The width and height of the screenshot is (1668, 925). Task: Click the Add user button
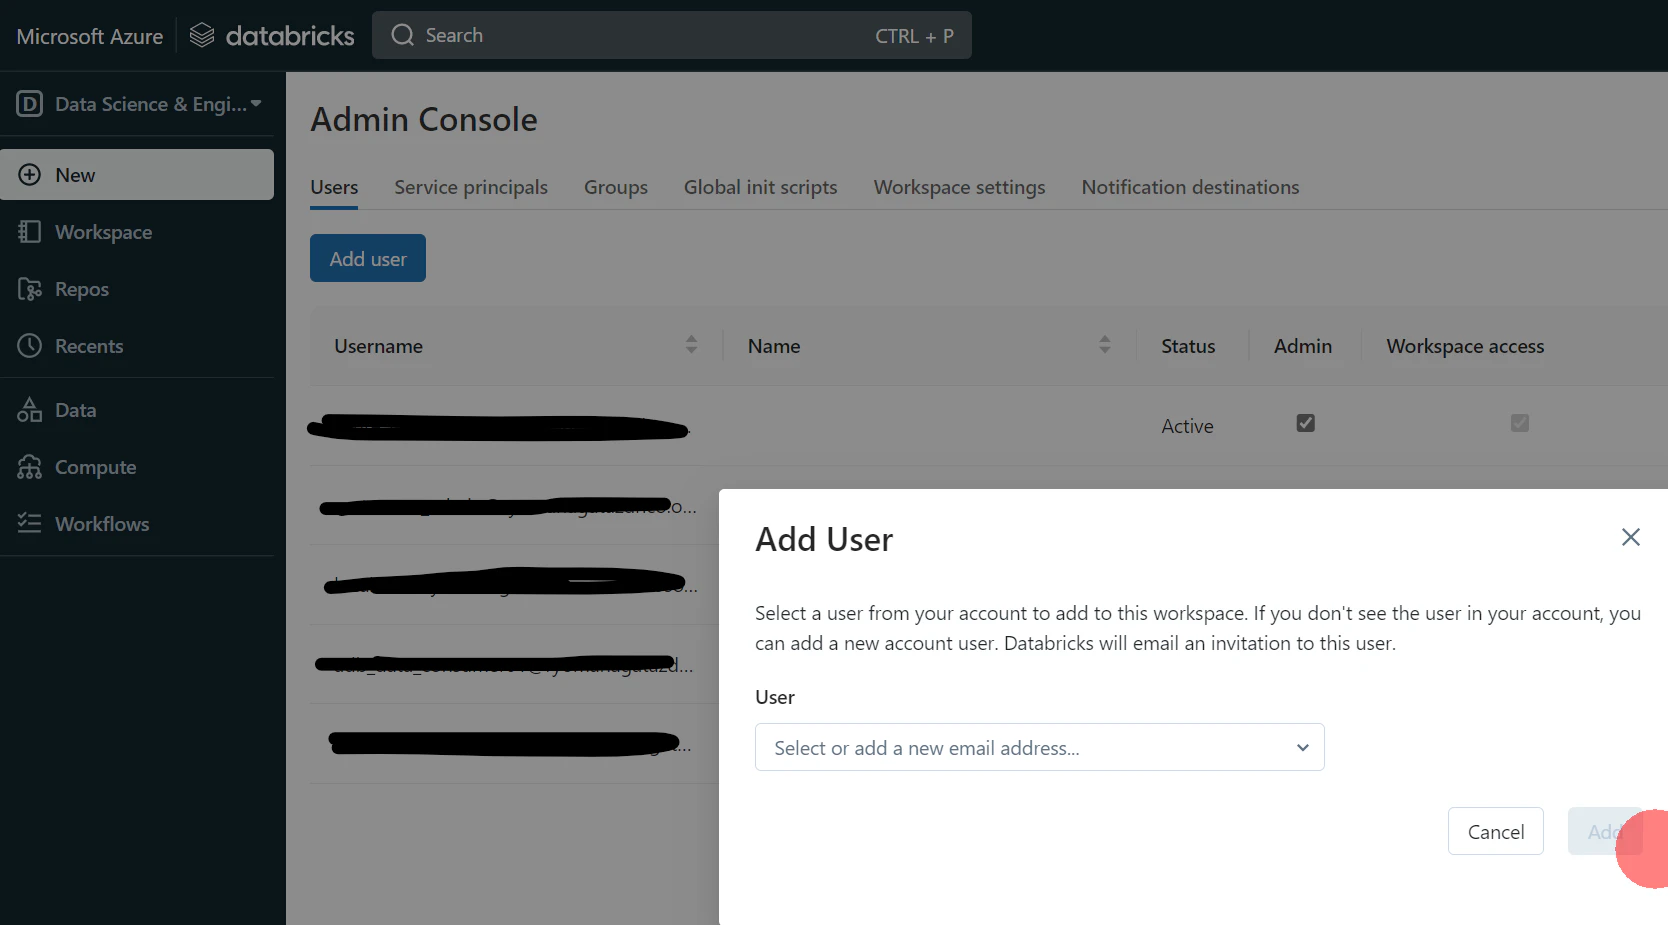[368, 258]
